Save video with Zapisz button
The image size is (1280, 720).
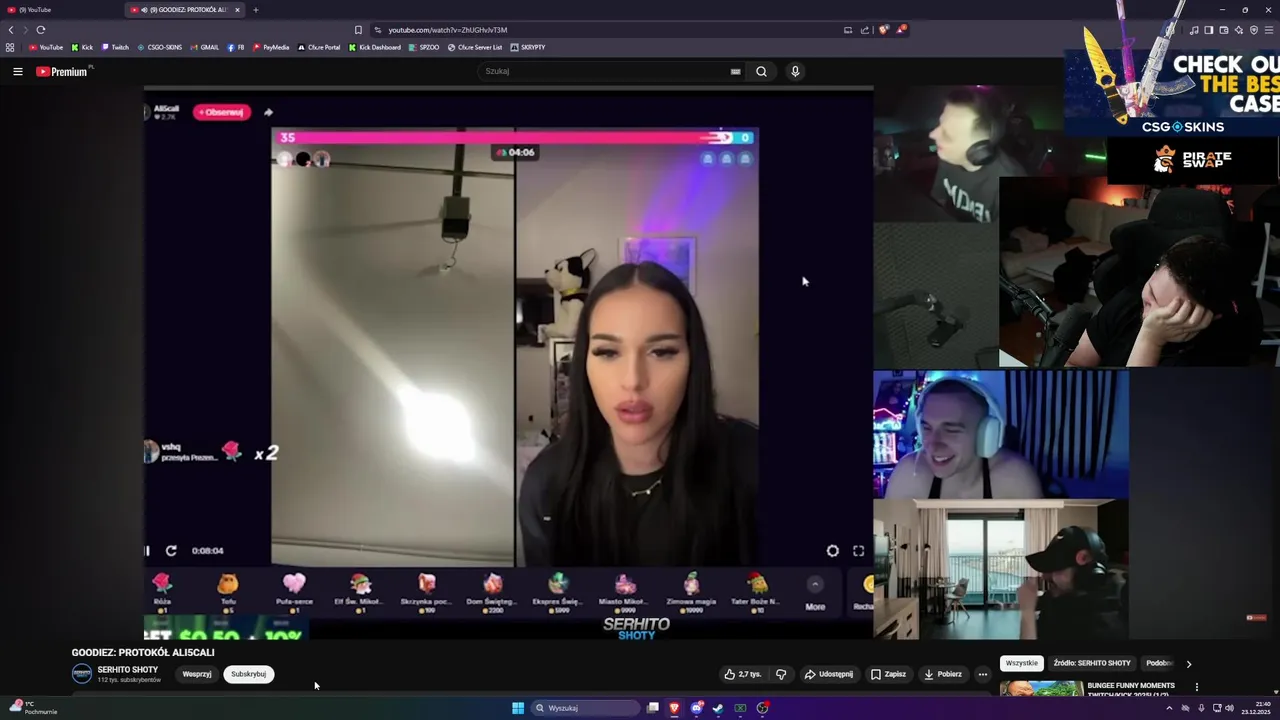[888, 674]
